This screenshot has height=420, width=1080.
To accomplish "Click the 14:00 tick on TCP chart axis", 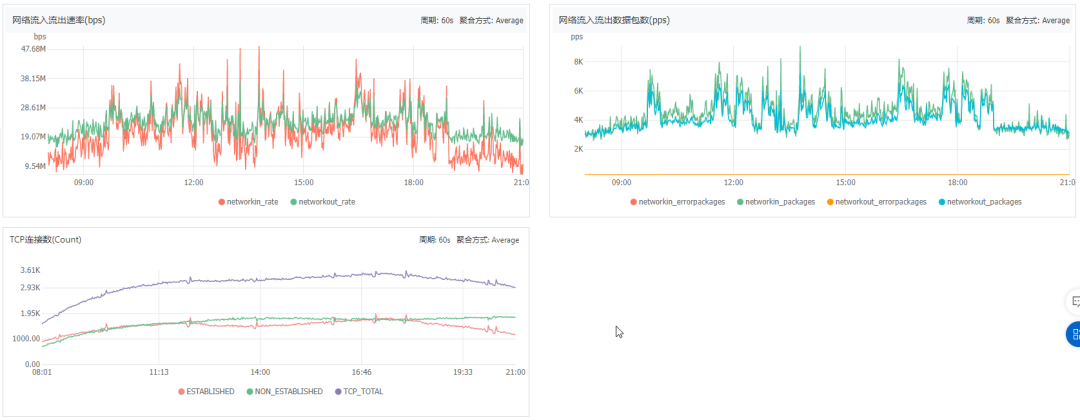I will pyautogui.click(x=260, y=371).
